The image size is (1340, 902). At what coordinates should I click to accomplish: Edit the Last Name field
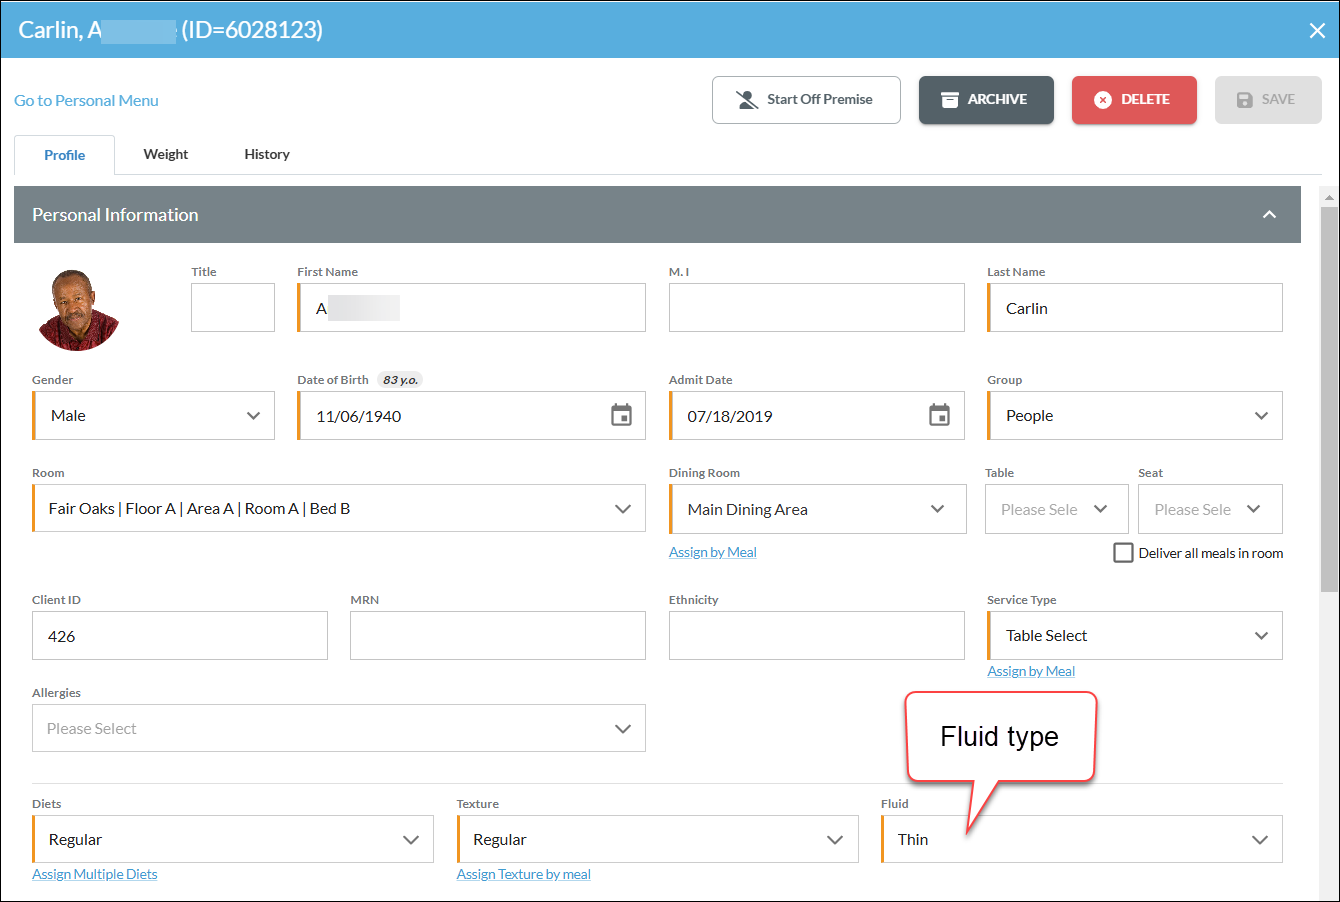pos(1135,307)
